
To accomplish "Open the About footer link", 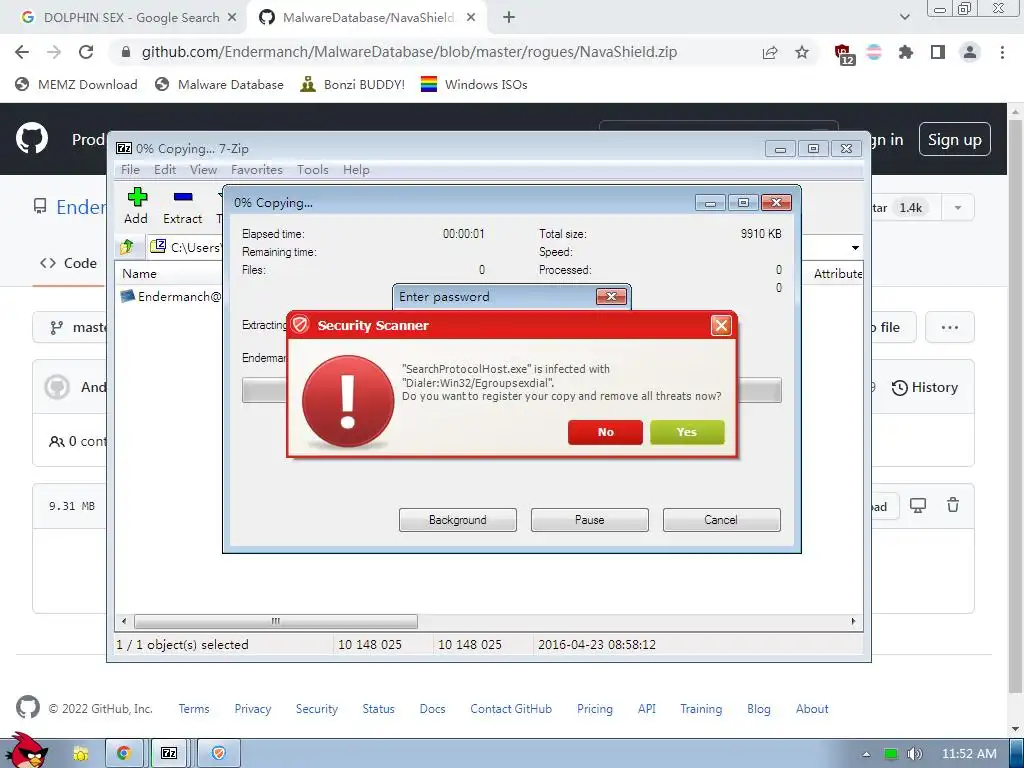I will (x=812, y=709).
